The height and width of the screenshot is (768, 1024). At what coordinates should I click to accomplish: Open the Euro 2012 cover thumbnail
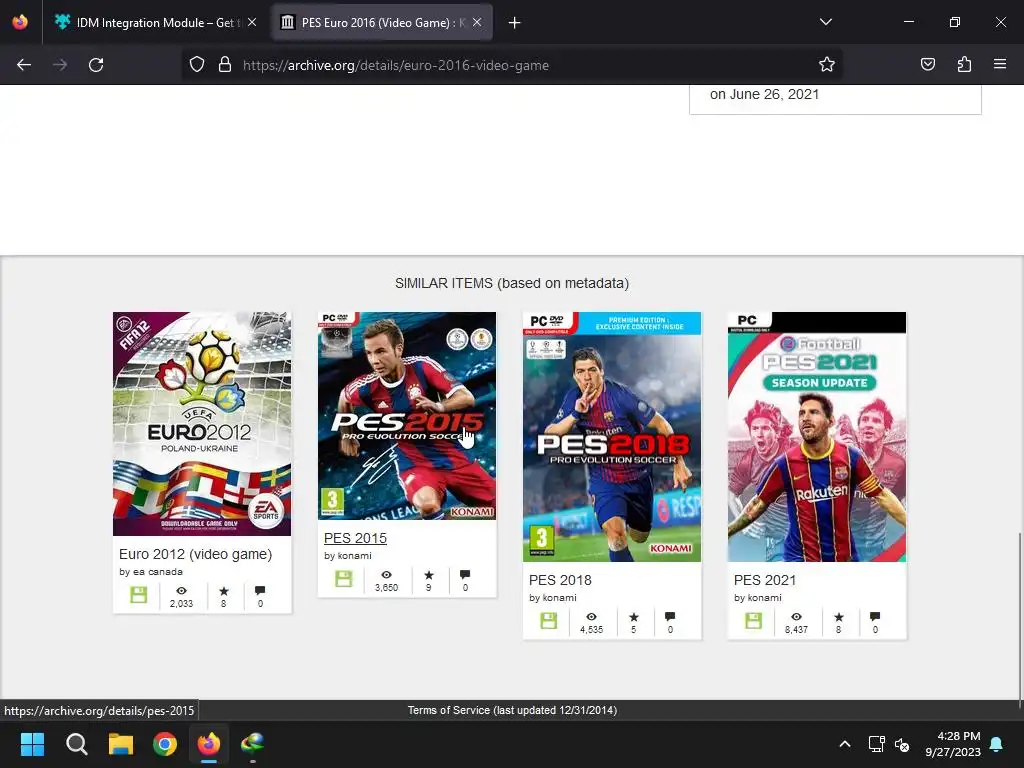[202, 424]
